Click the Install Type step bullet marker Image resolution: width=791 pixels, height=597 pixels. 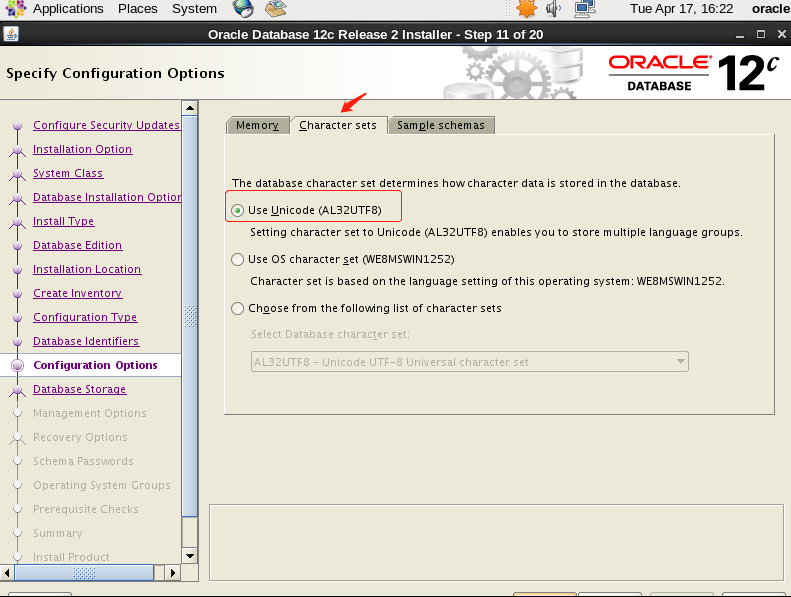pos(18,222)
